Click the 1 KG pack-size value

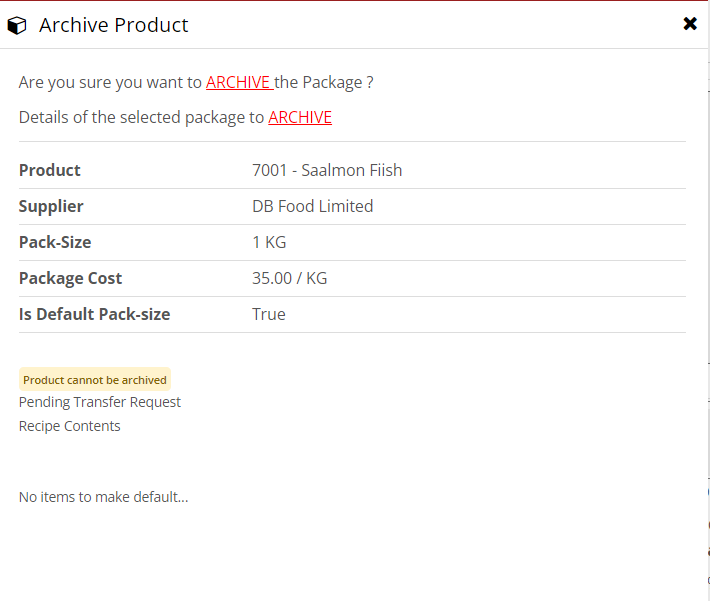(x=269, y=242)
